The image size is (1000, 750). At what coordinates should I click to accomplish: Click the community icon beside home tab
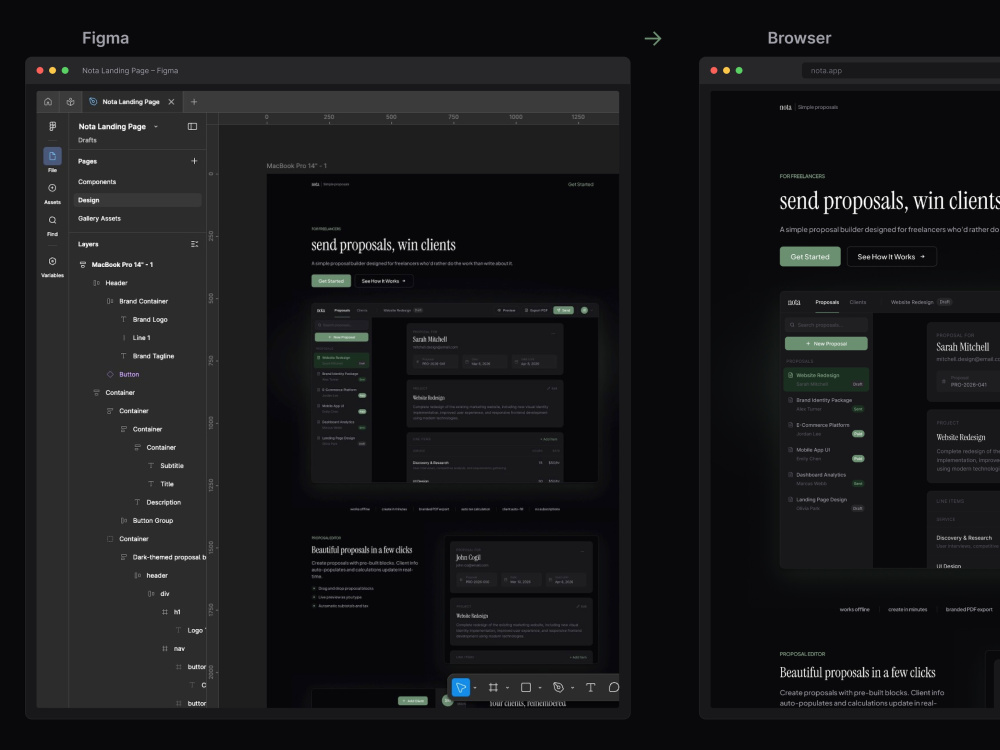pos(70,101)
